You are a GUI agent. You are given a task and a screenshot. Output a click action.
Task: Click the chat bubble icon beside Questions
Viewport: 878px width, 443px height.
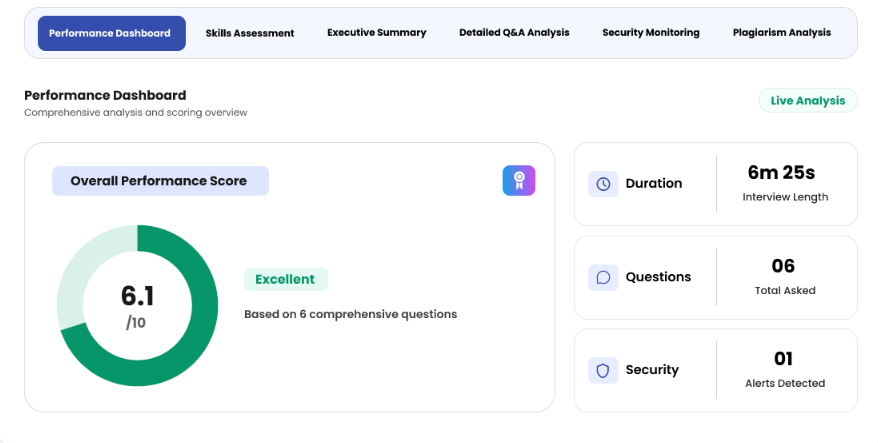(x=603, y=277)
